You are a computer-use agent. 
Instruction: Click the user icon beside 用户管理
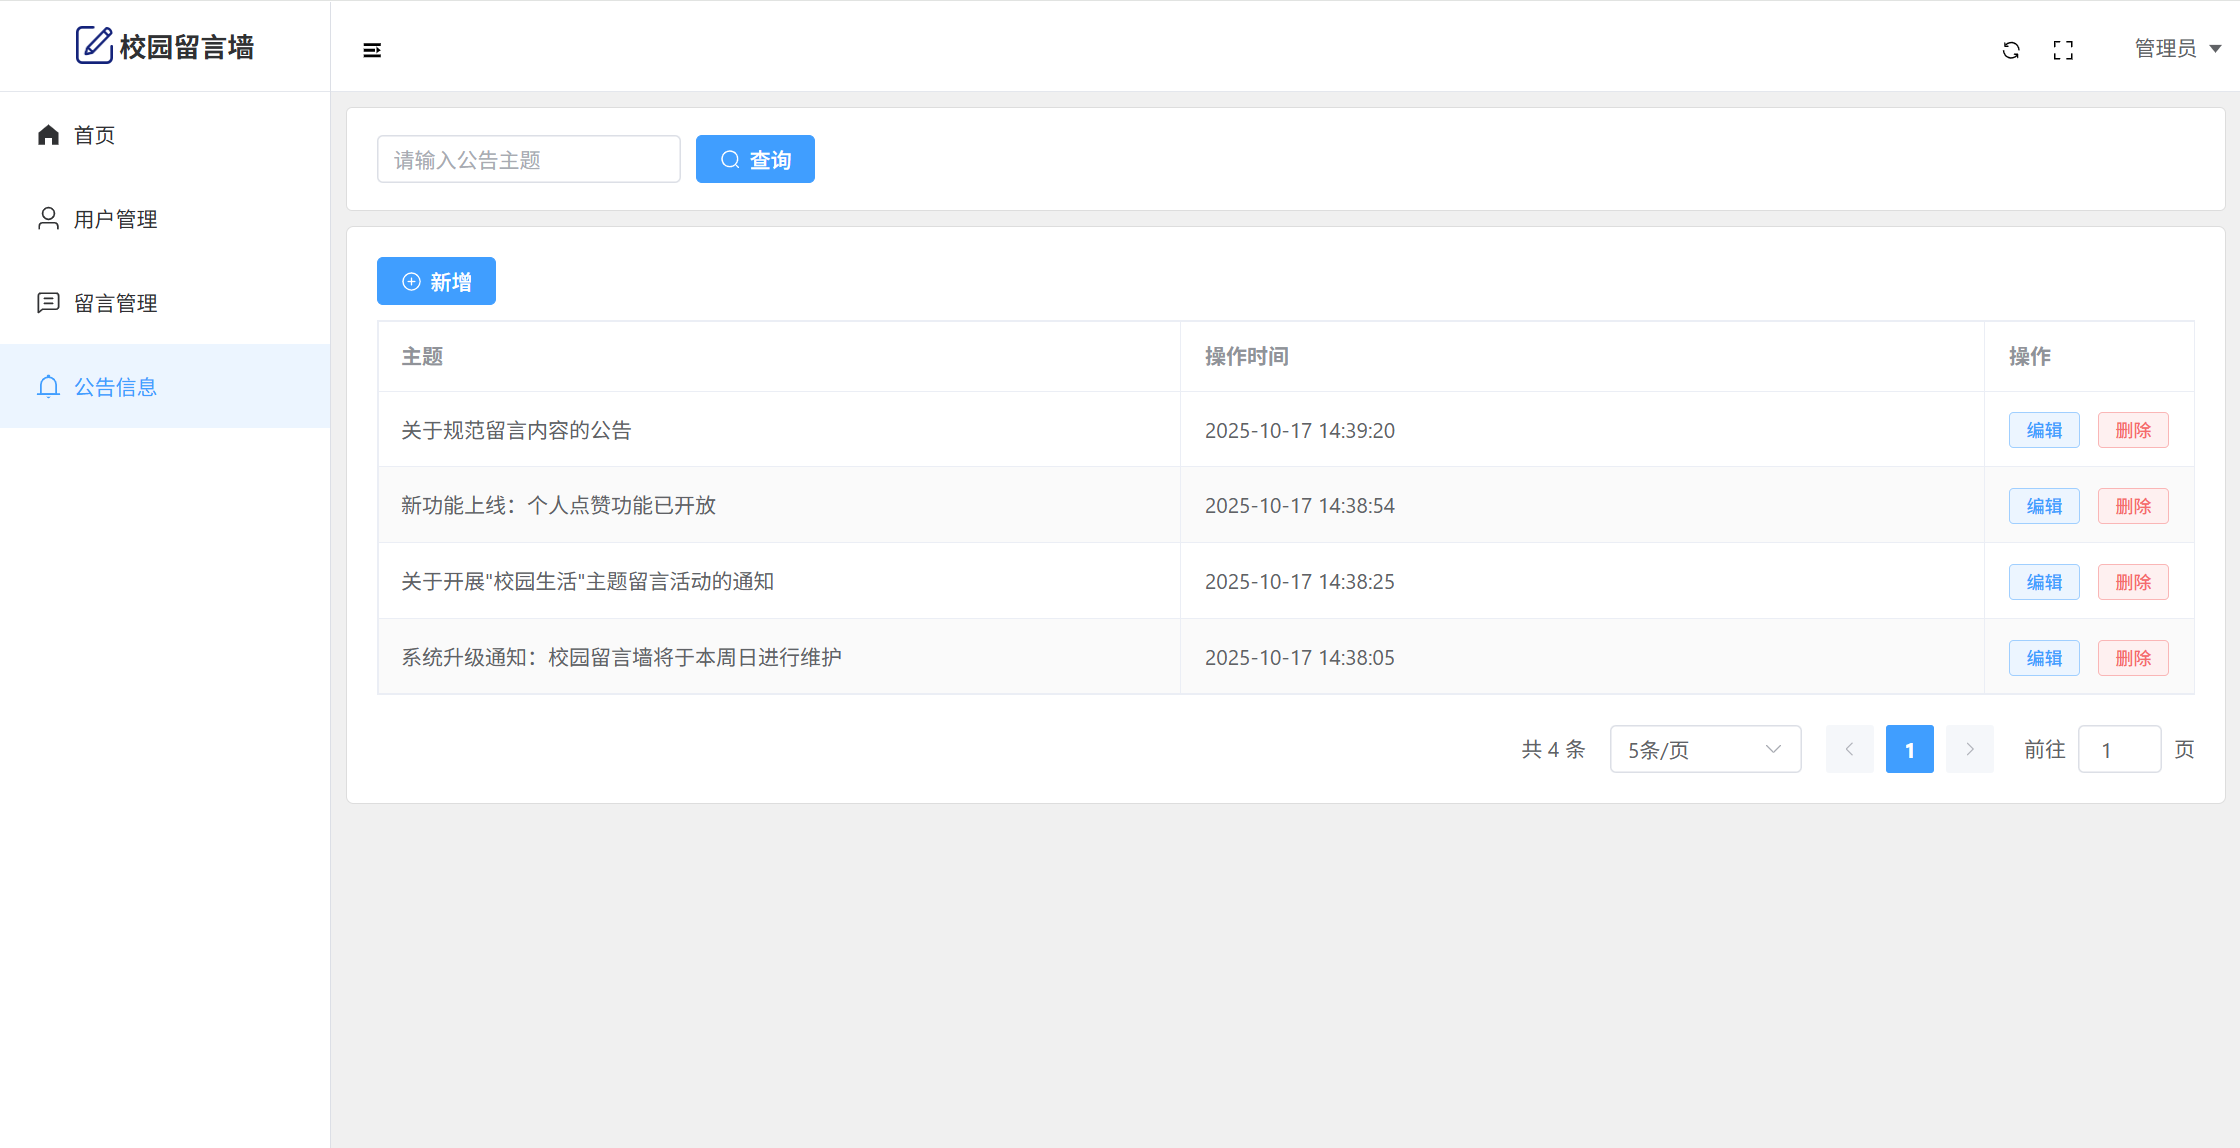(48, 219)
